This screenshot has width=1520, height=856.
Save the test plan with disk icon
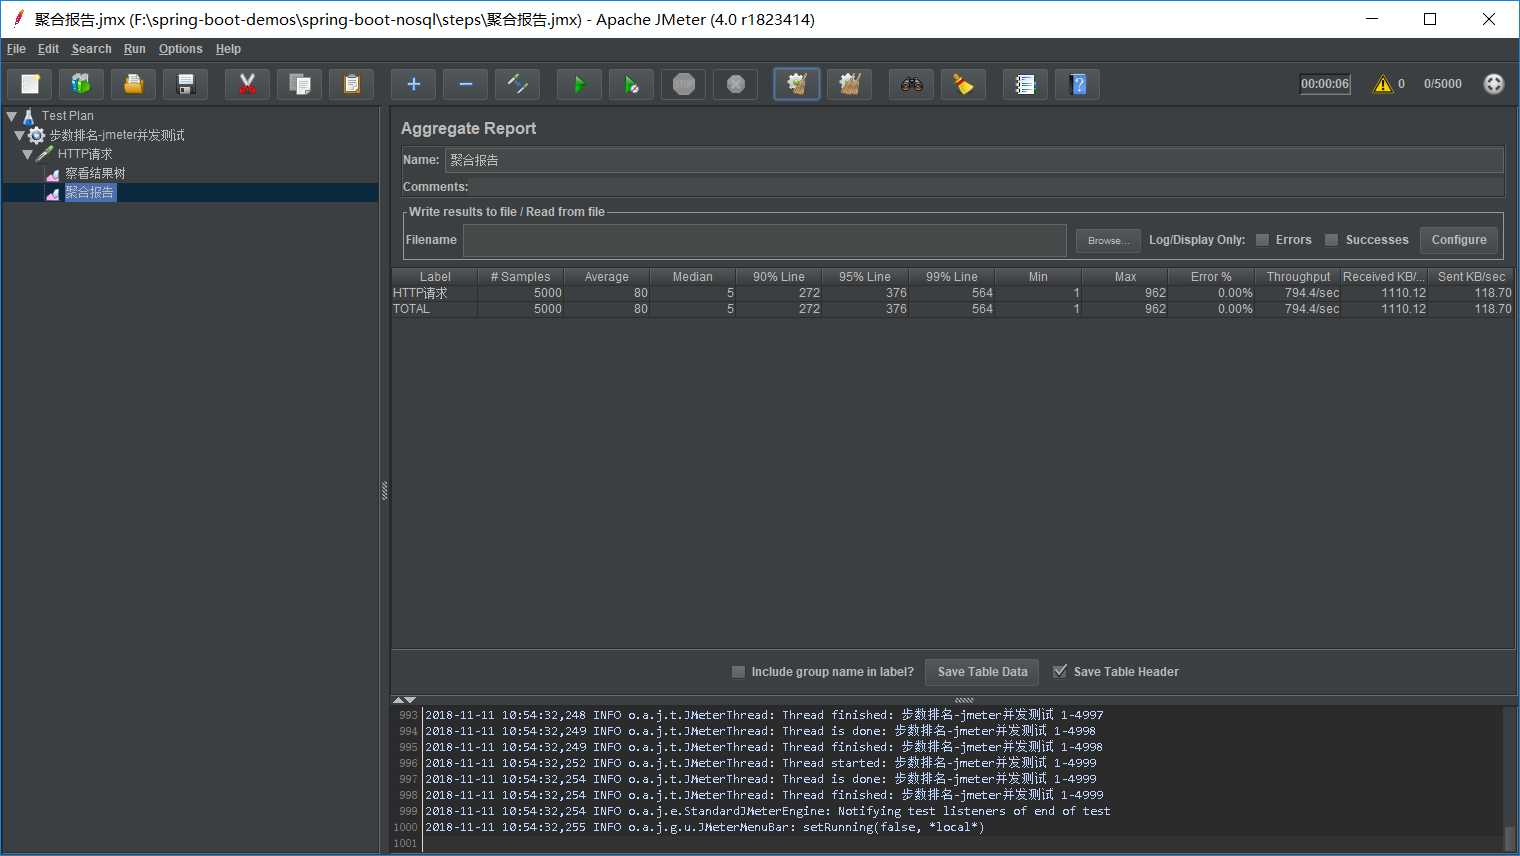(x=185, y=84)
